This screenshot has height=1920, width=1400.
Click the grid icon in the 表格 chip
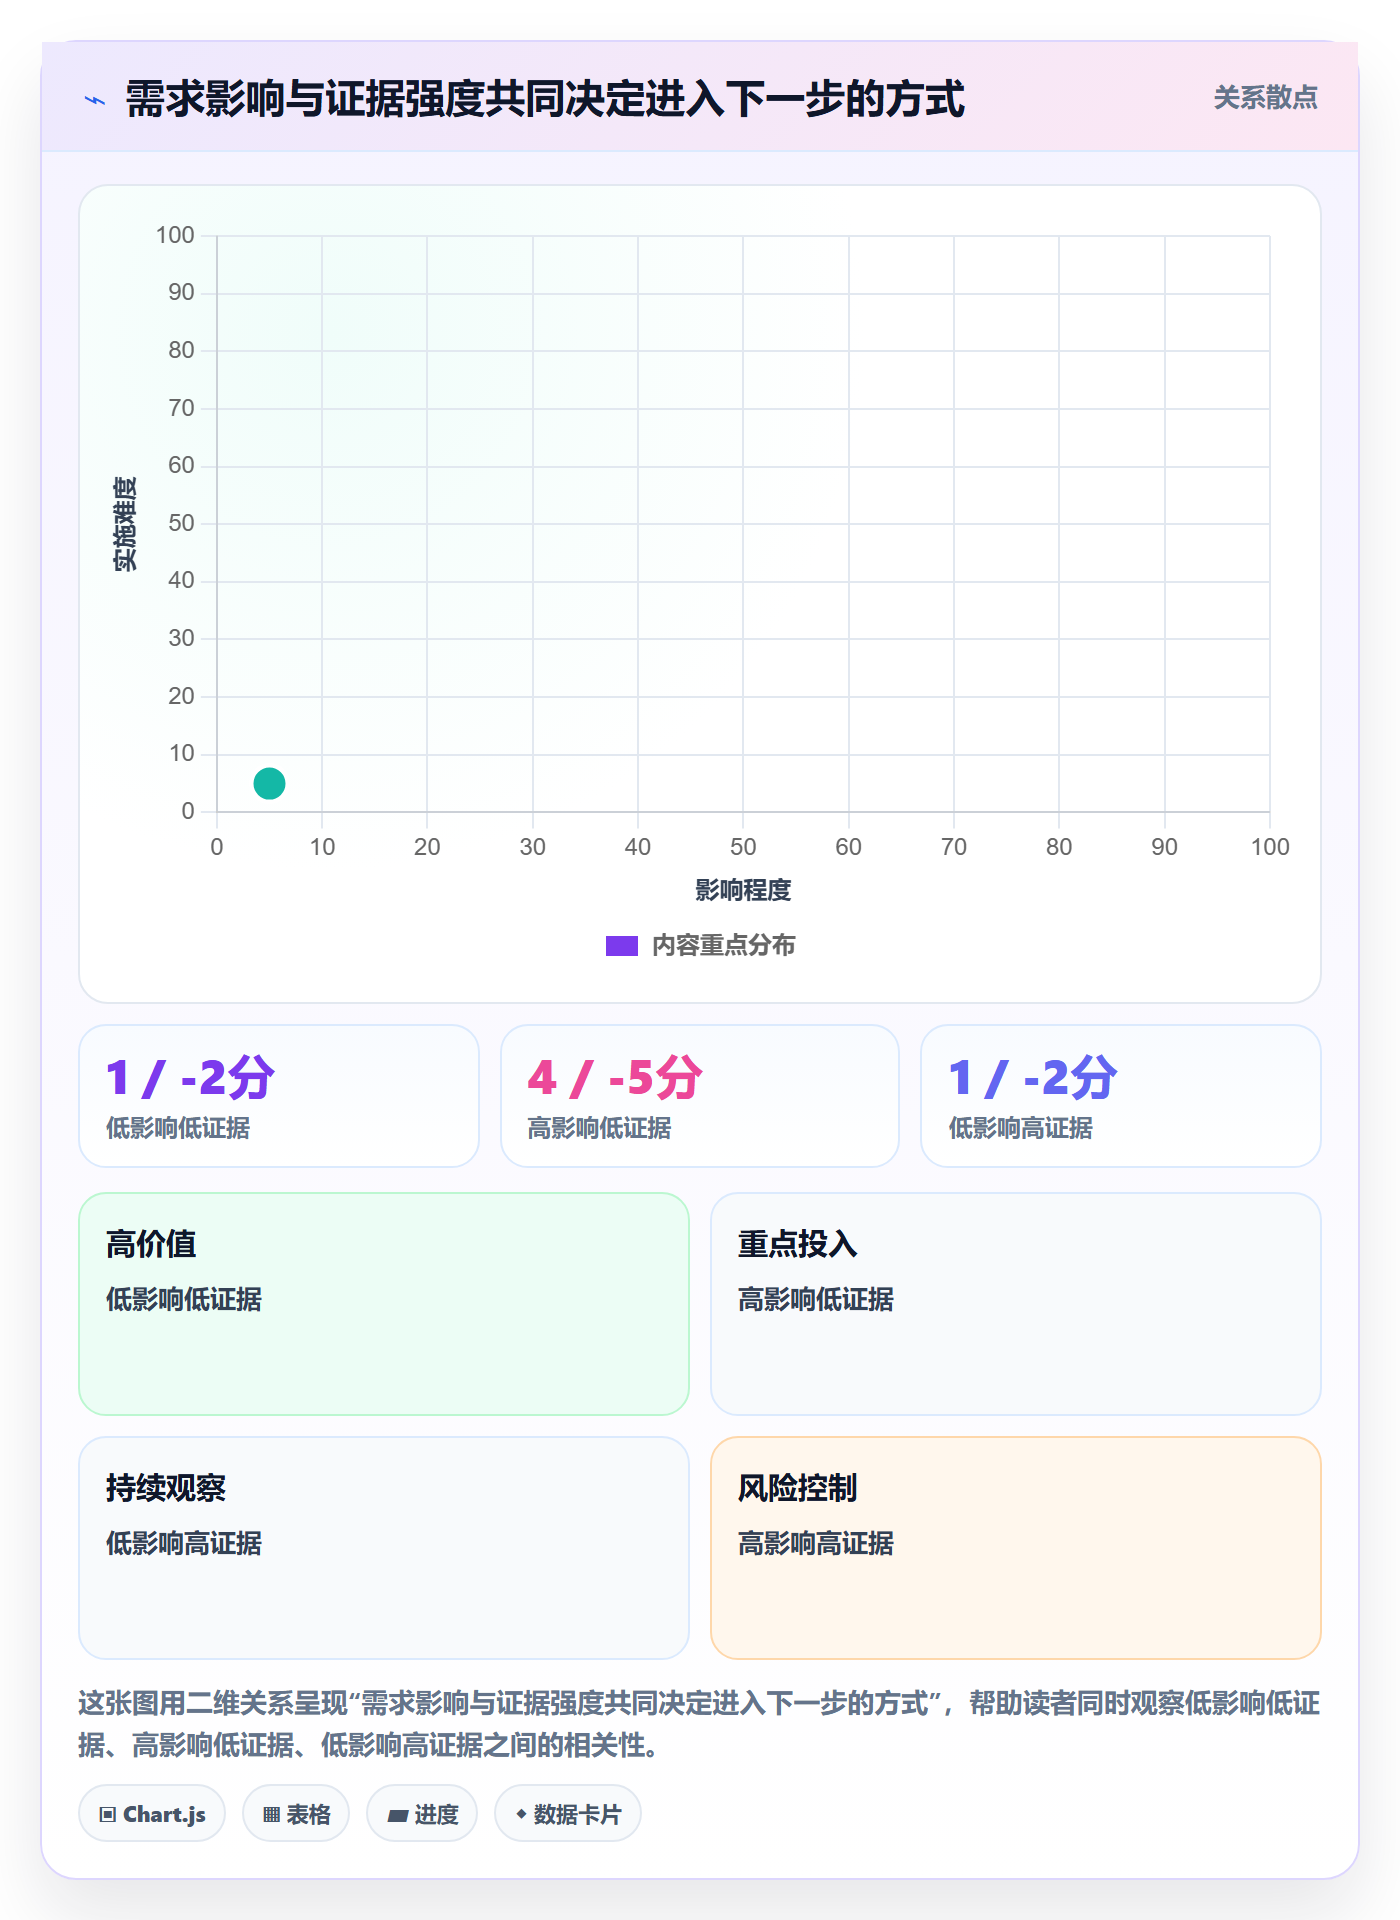pos(271,1815)
